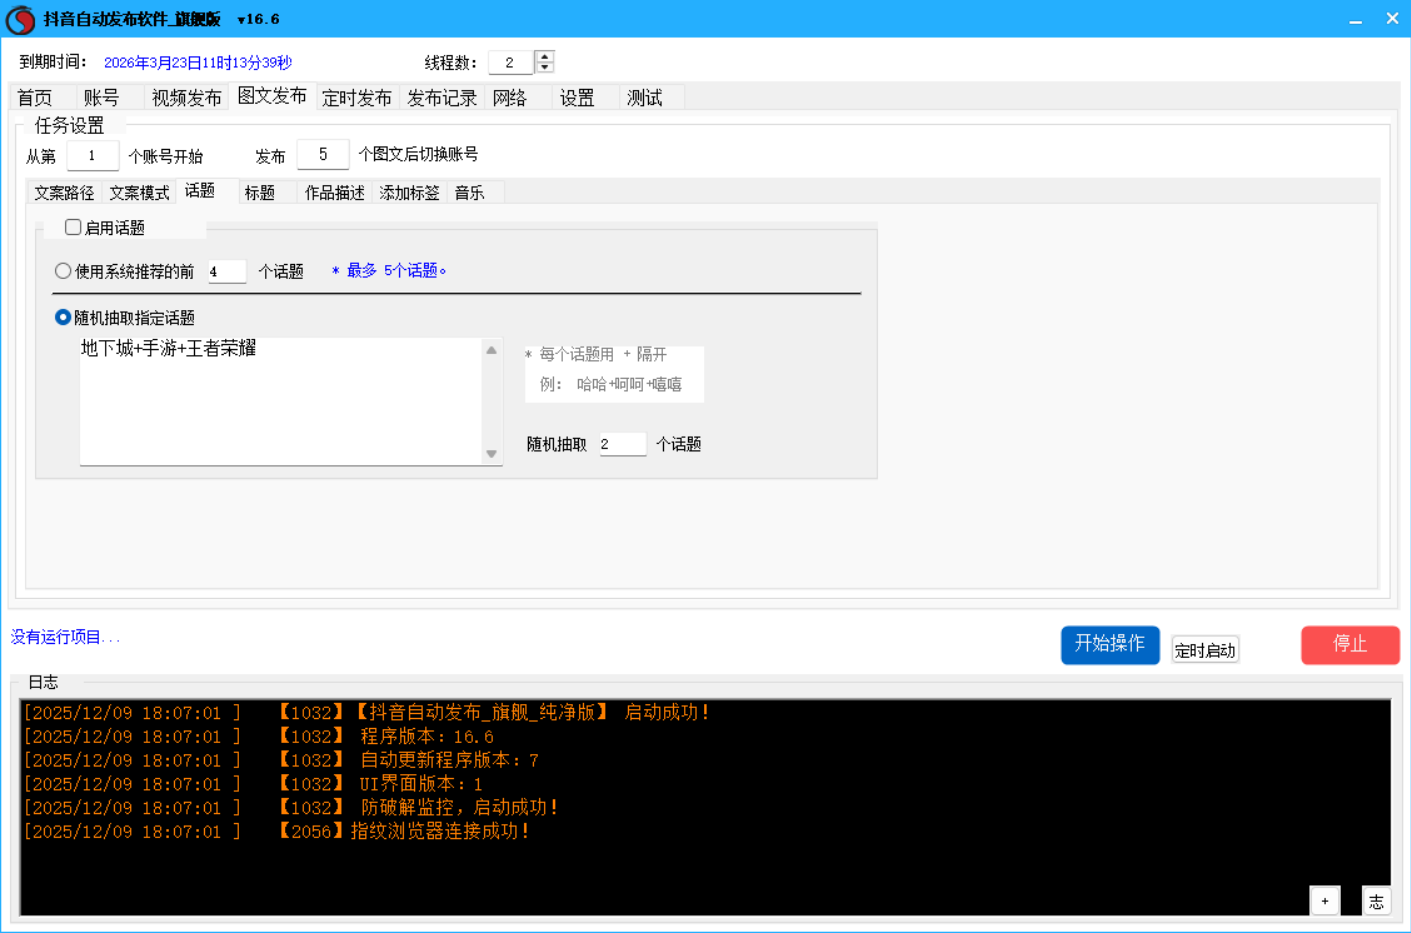Open the 音乐 sub-tab
Image resolution: width=1411 pixels, height=933 pixels.
tap(469, 193)
